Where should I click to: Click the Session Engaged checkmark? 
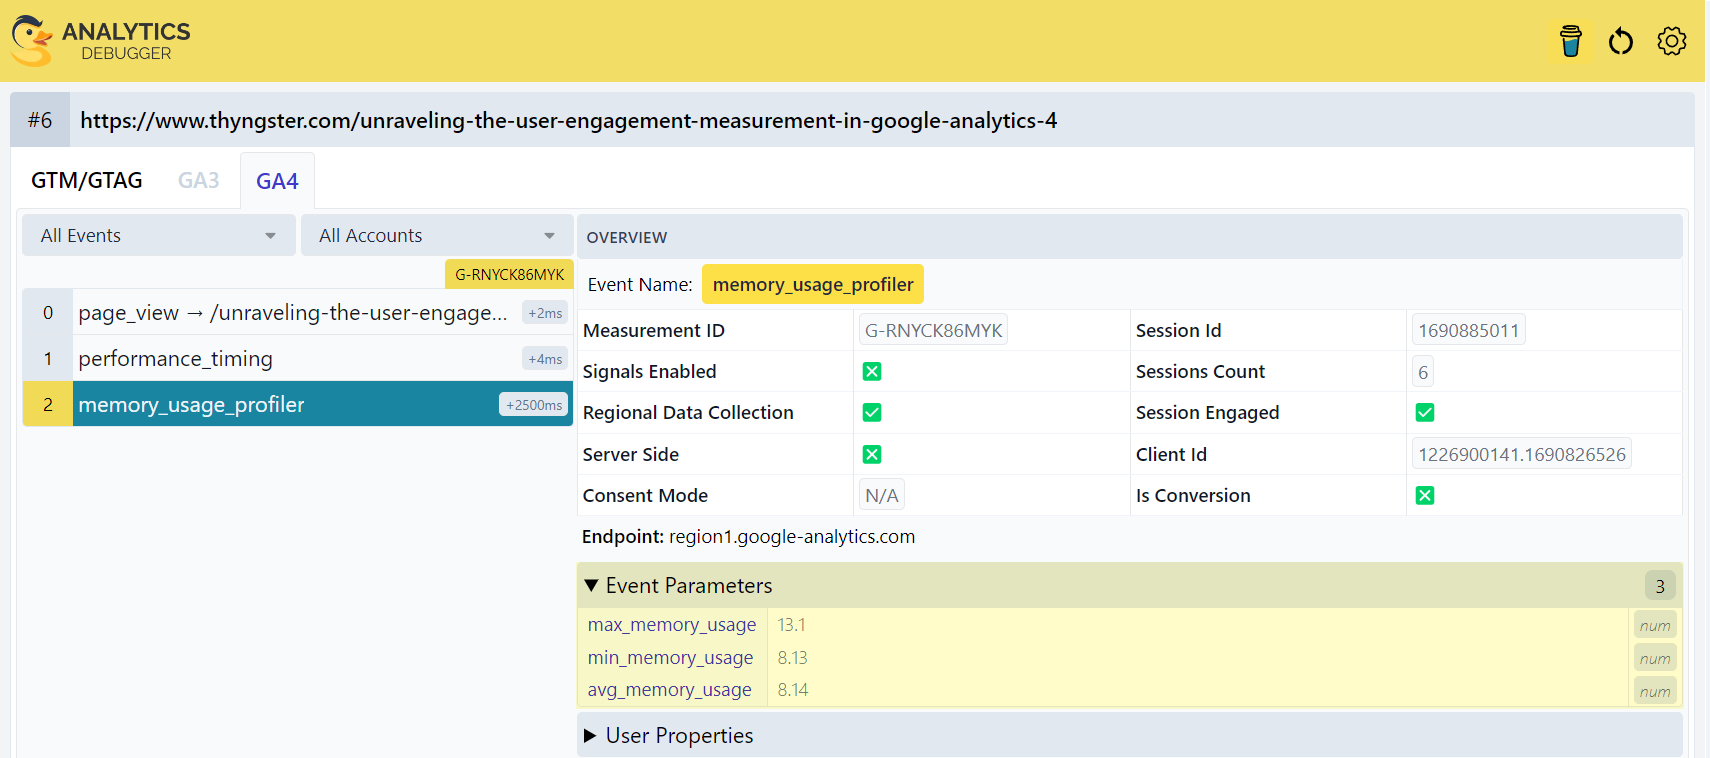click(1425, 413)
